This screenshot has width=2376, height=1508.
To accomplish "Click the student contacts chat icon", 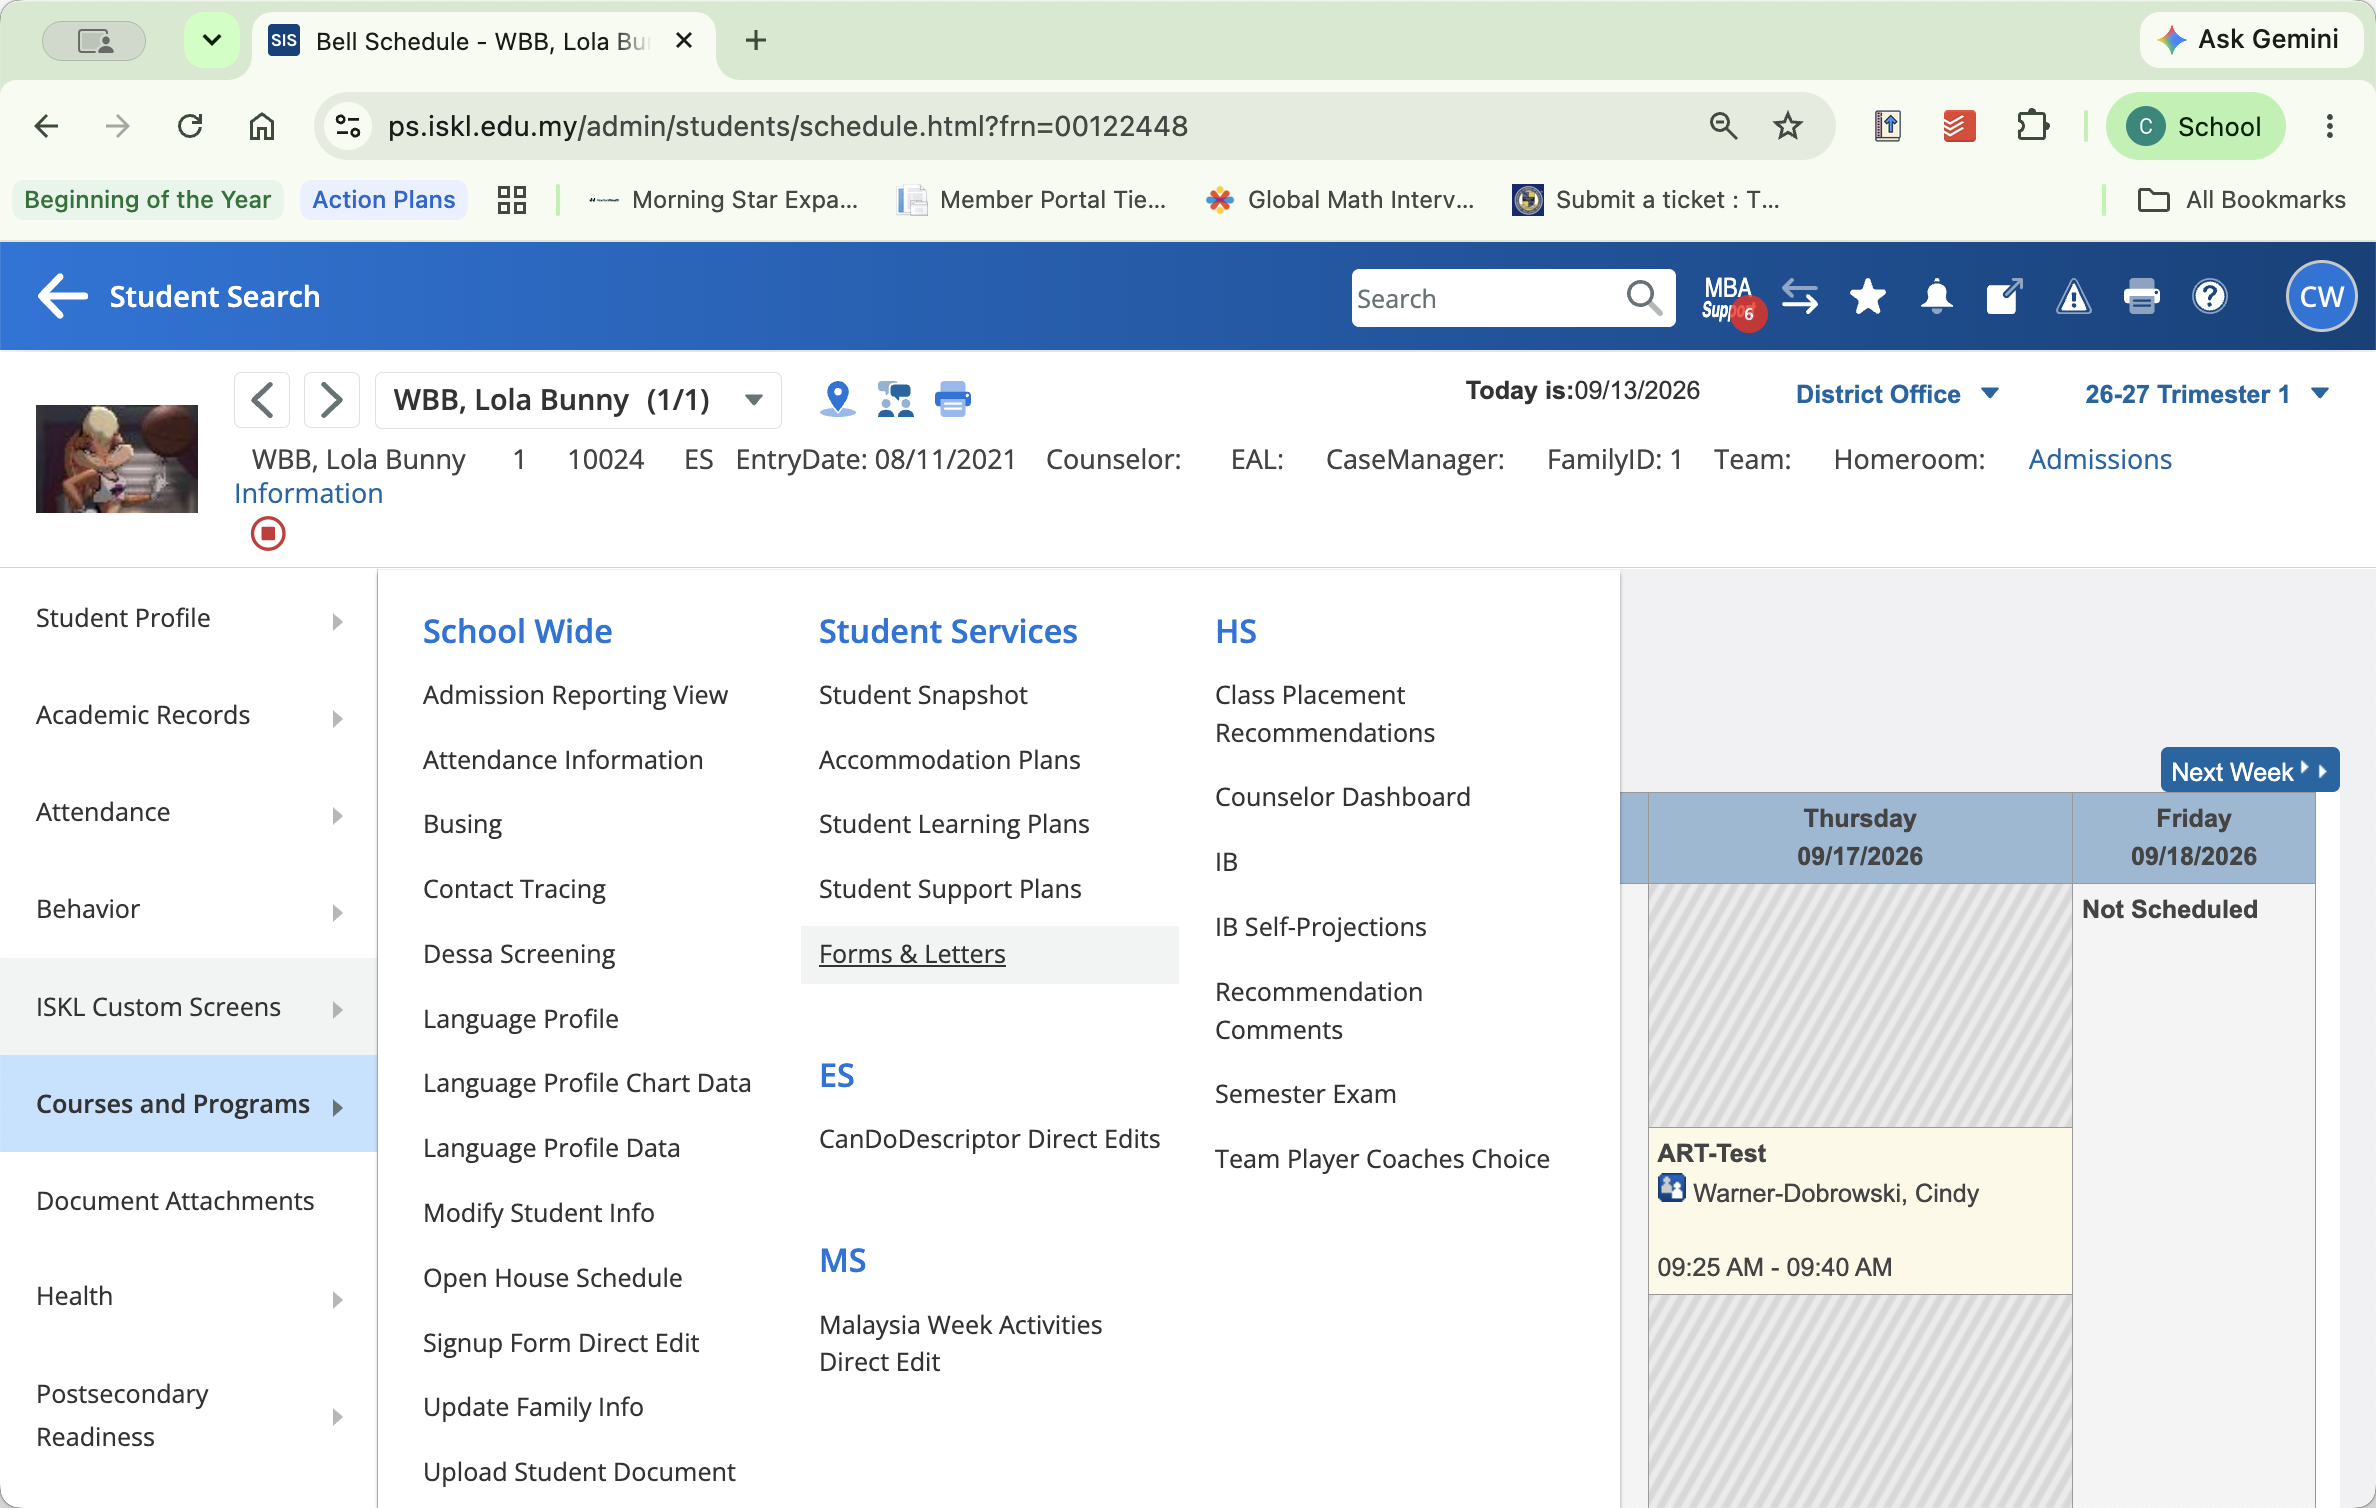I will pos(895,399).
